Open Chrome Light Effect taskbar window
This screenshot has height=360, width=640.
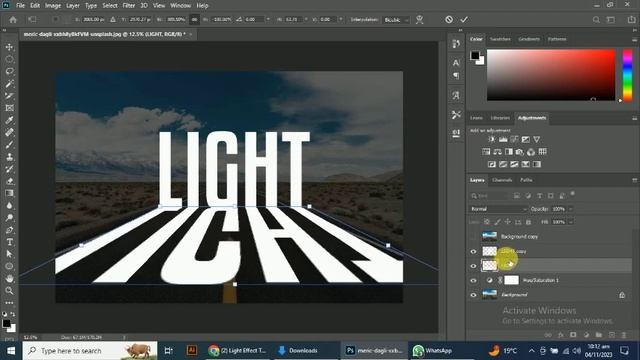click(237, 351)
